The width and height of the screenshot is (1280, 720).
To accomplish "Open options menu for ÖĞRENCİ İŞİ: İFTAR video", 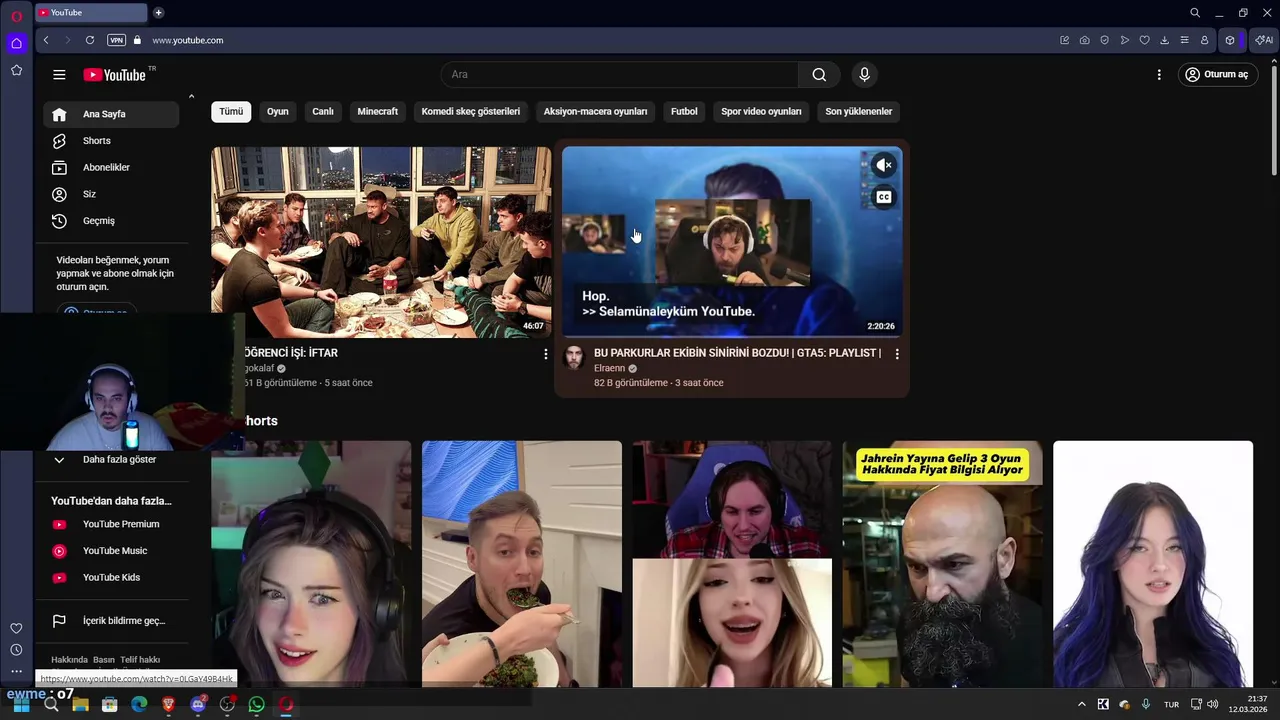I will click(x=545, y=354).
